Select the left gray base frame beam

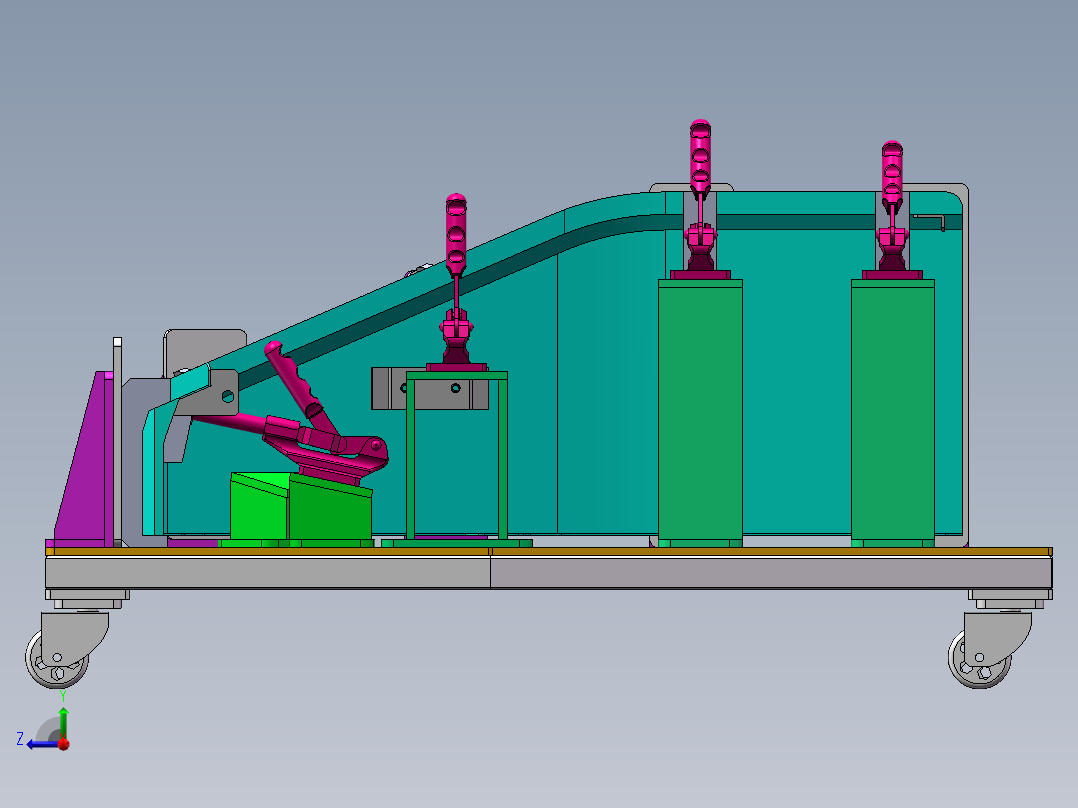[268, 573]
